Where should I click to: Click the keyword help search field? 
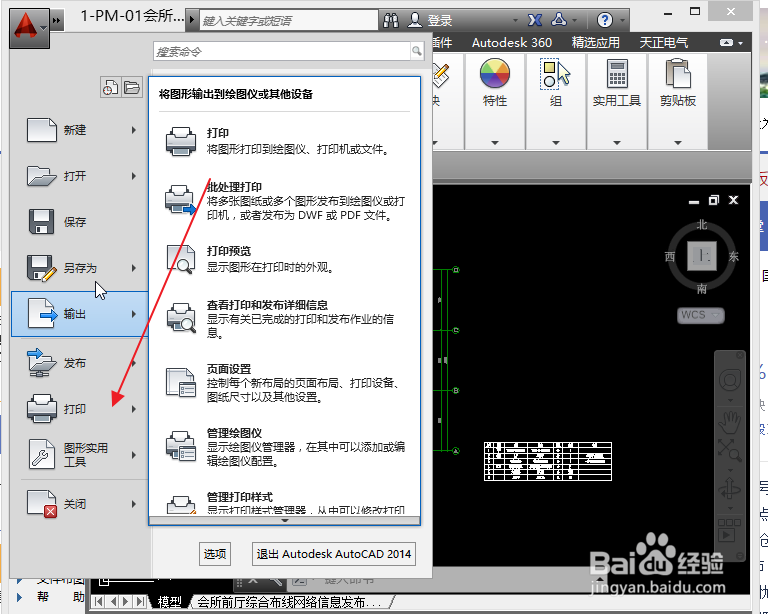pos(288,21)
